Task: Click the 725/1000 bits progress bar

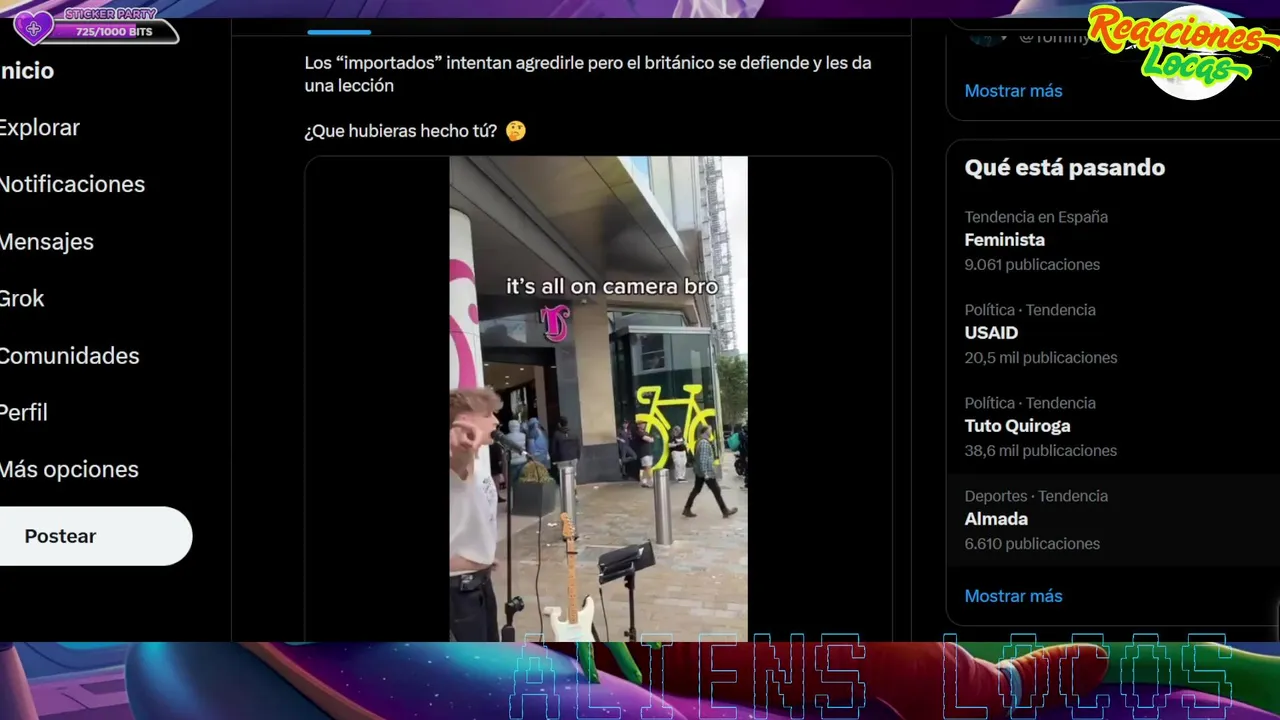Action: [114, 32]
